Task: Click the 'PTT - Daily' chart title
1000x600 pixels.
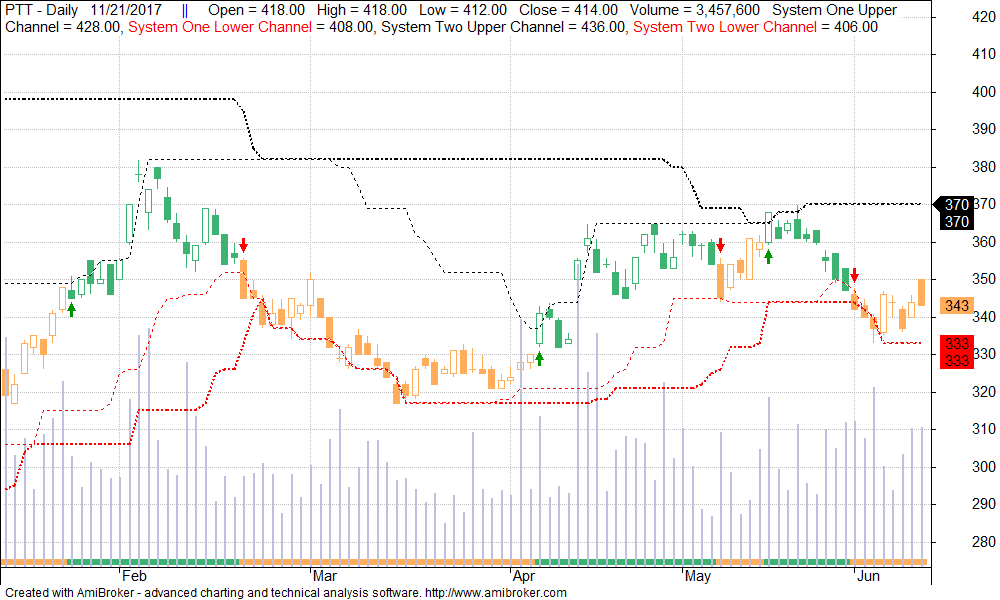Action: coord(41,10)
